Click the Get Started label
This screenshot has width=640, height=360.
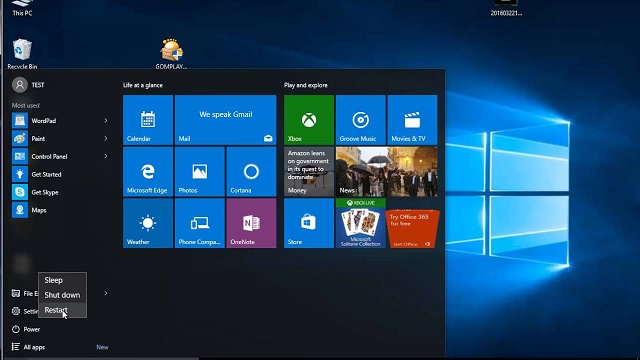click(x=47, y=174)
